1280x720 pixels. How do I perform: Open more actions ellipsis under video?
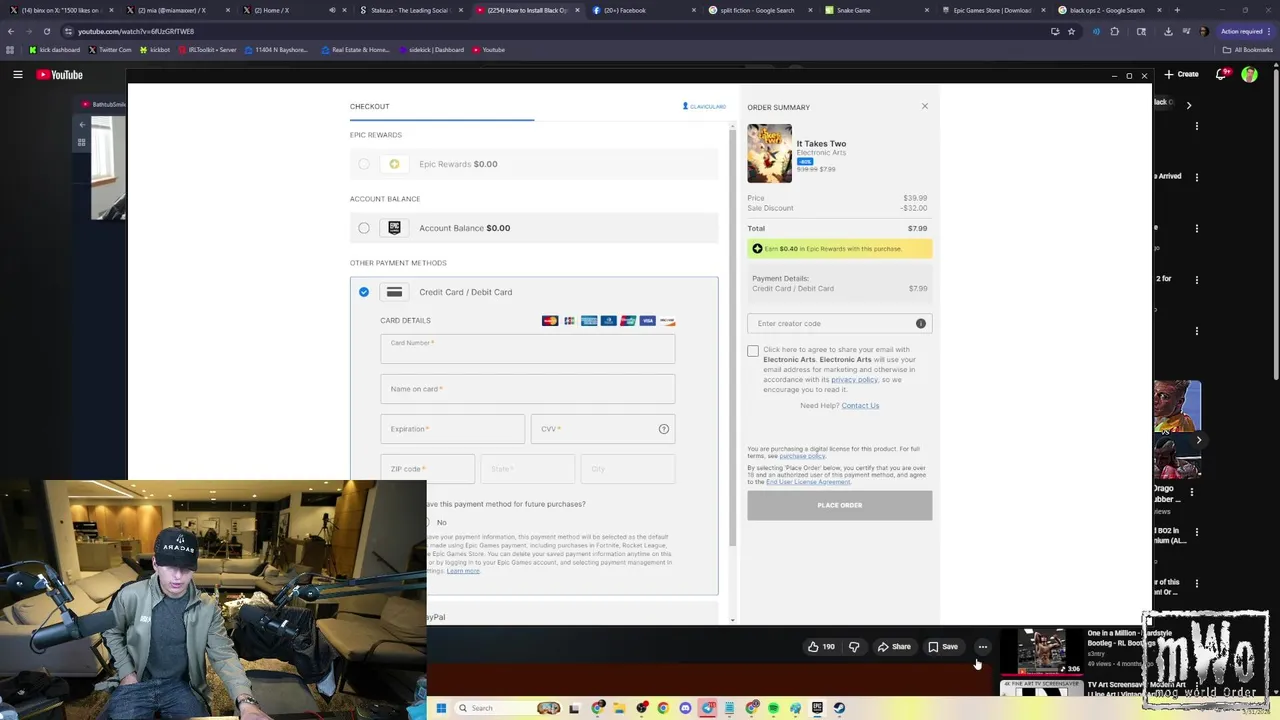(983, 647)
